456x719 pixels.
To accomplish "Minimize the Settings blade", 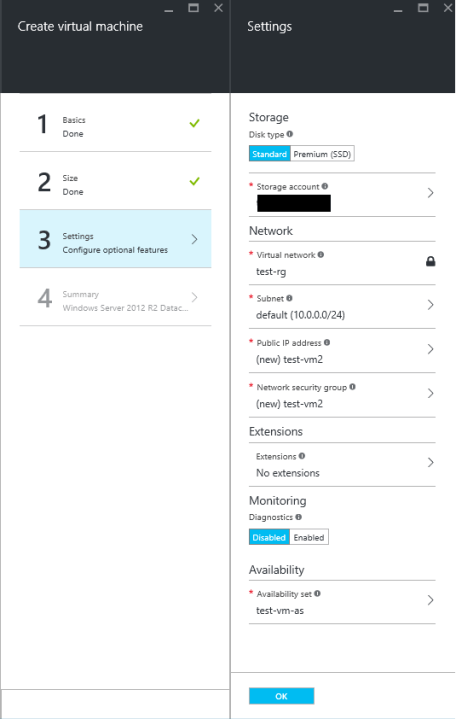I will point(398,9).
